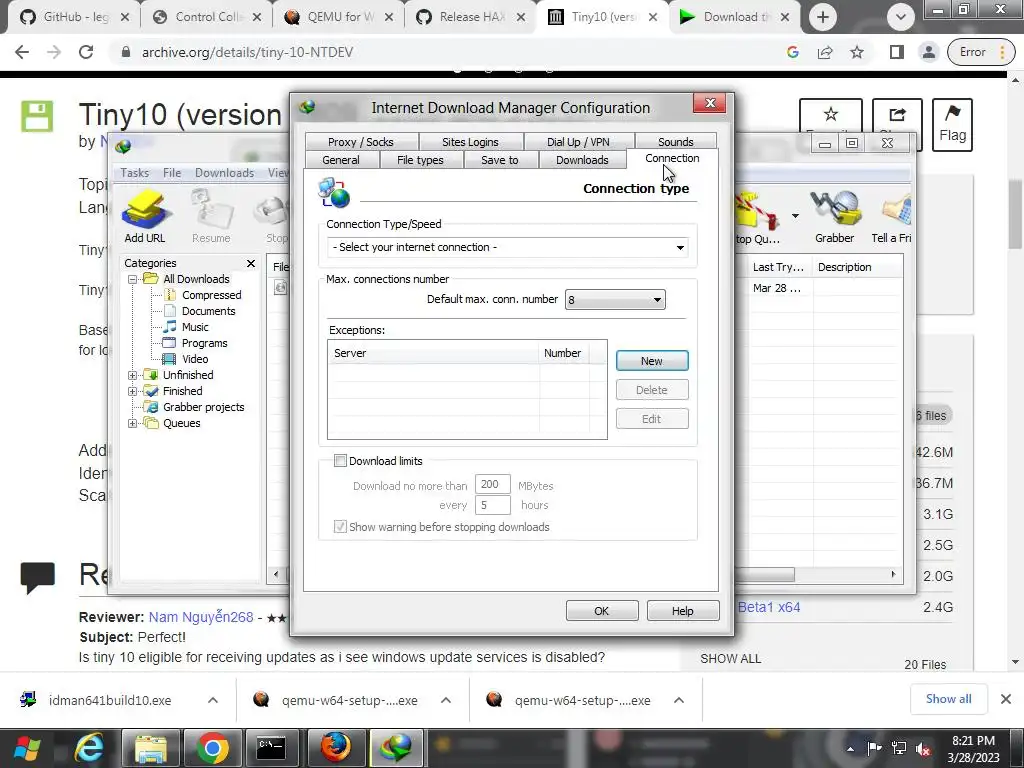Screen dimensions: 1024x768
Task: Open a new Chrome tab
Action: coord(823,17)
